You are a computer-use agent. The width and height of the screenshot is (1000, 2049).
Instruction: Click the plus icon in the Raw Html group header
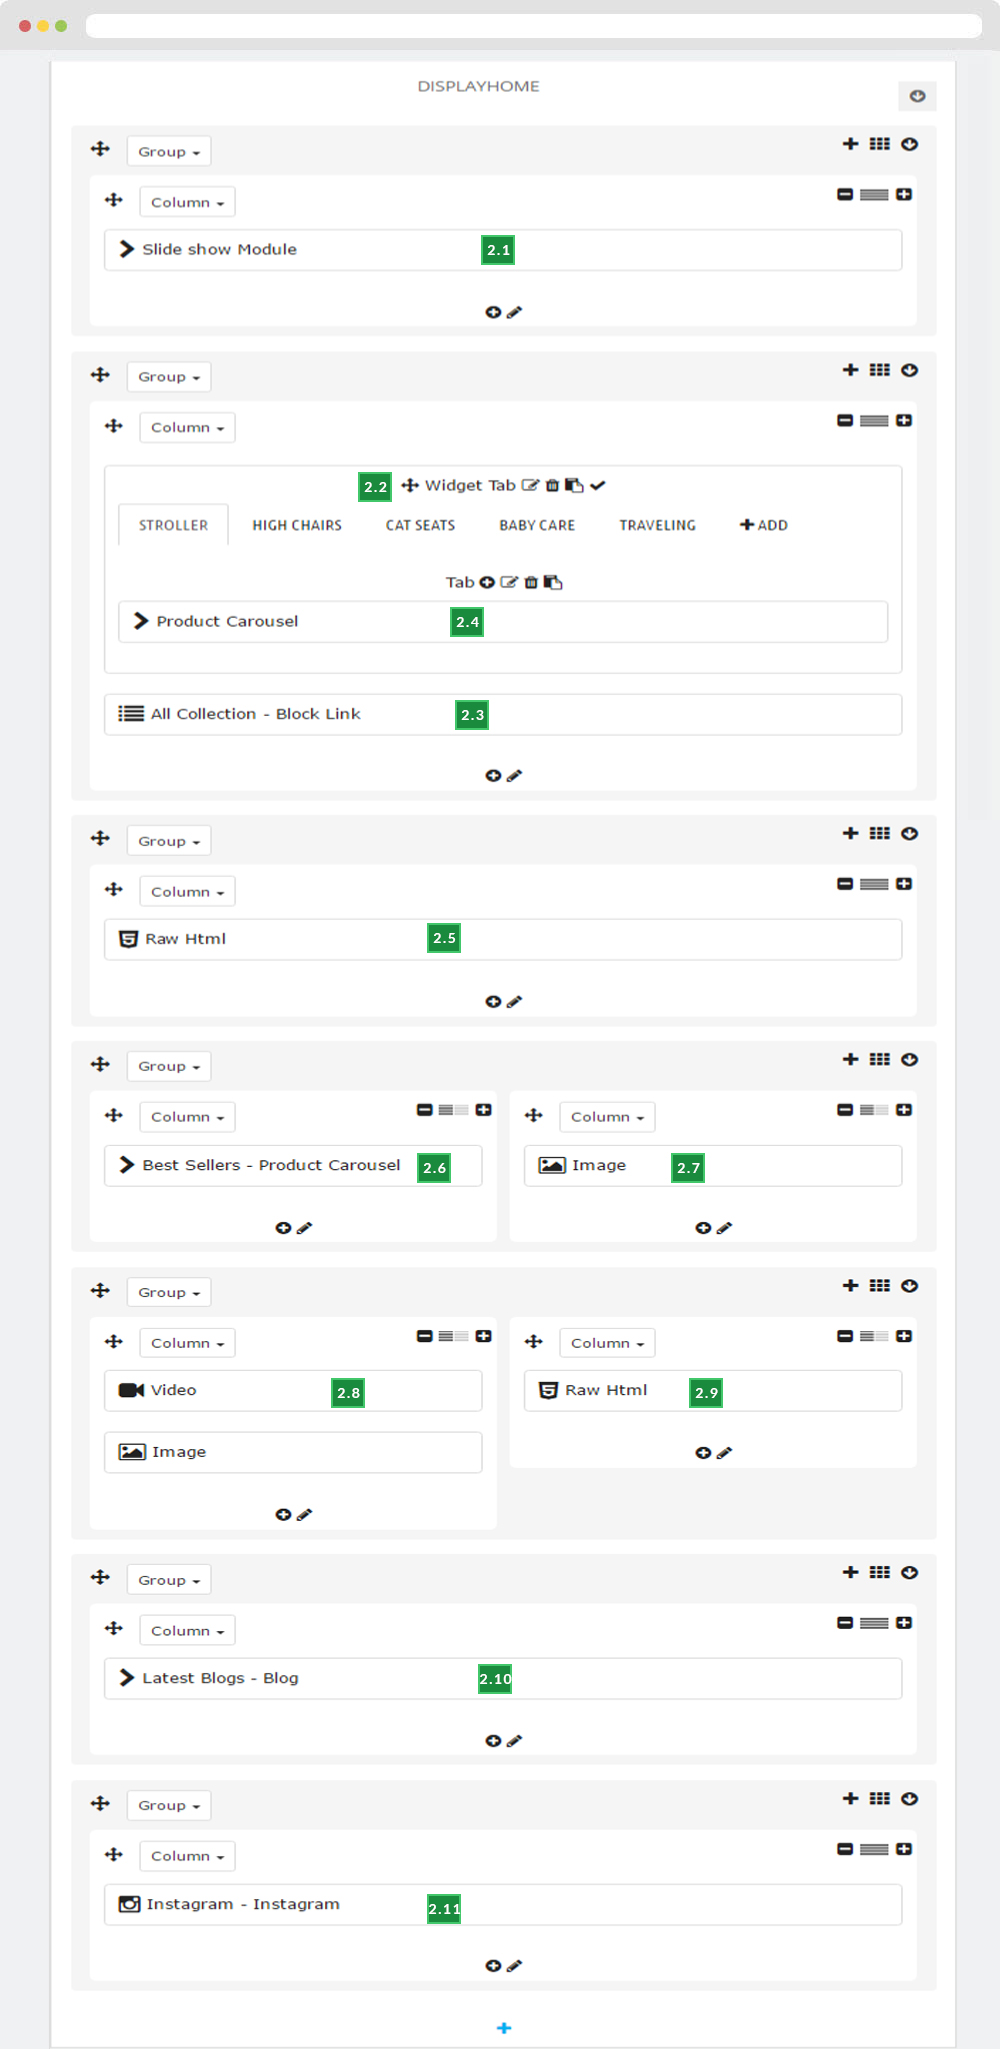tap(850, 833)
